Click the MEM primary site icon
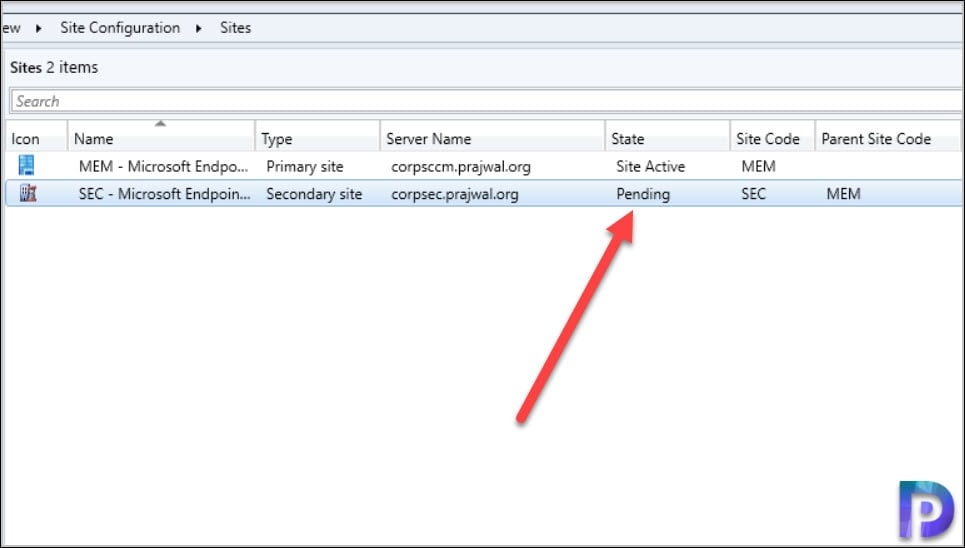Image resolution: width=965 pixels, height=548 pixels. tap(26, 165)
